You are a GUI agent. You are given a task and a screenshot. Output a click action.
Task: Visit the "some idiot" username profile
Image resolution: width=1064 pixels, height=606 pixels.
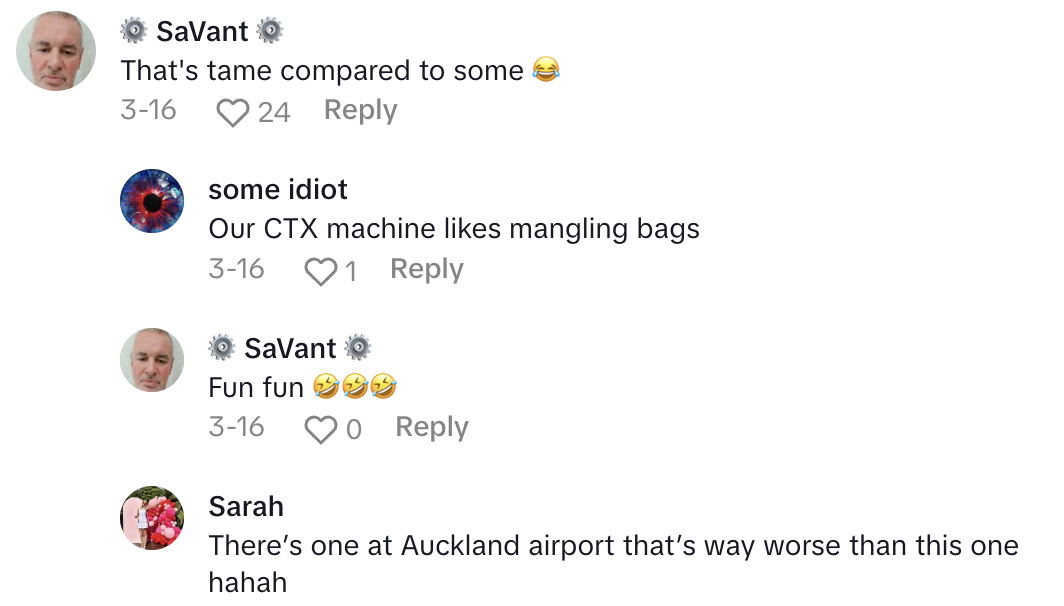[278, 189]
